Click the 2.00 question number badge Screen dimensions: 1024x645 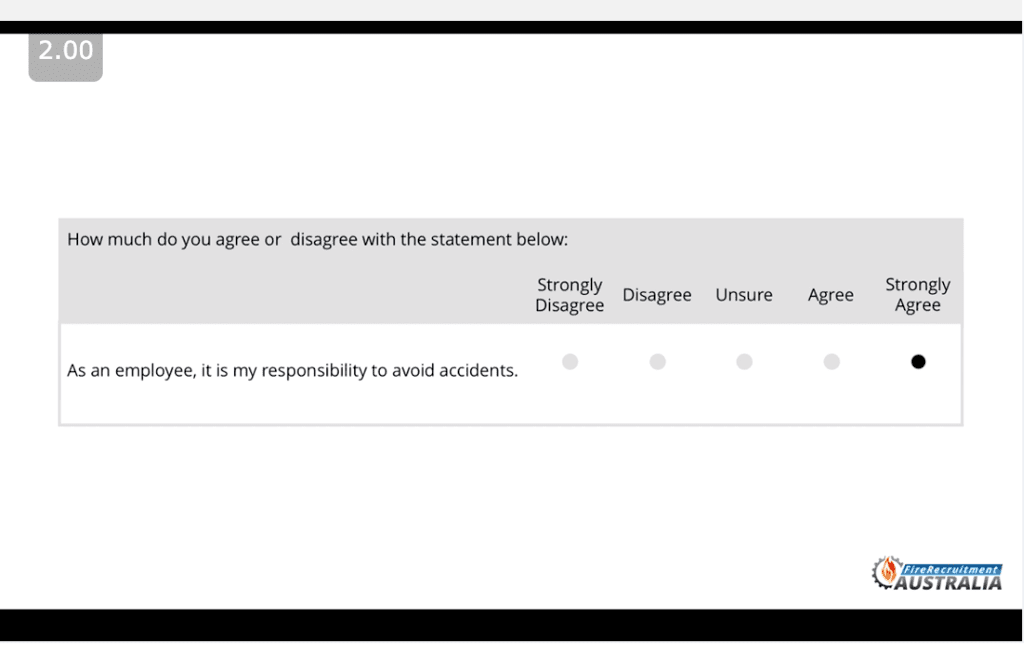(x=66, y=52)
